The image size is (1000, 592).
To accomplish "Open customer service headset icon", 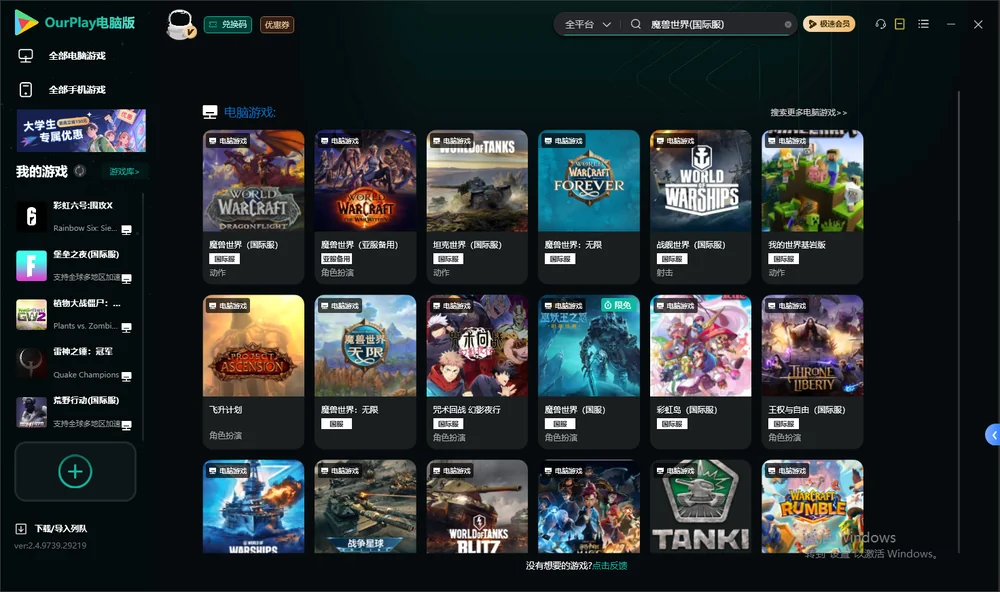I will pyautogui.click(x=880, y=24).
